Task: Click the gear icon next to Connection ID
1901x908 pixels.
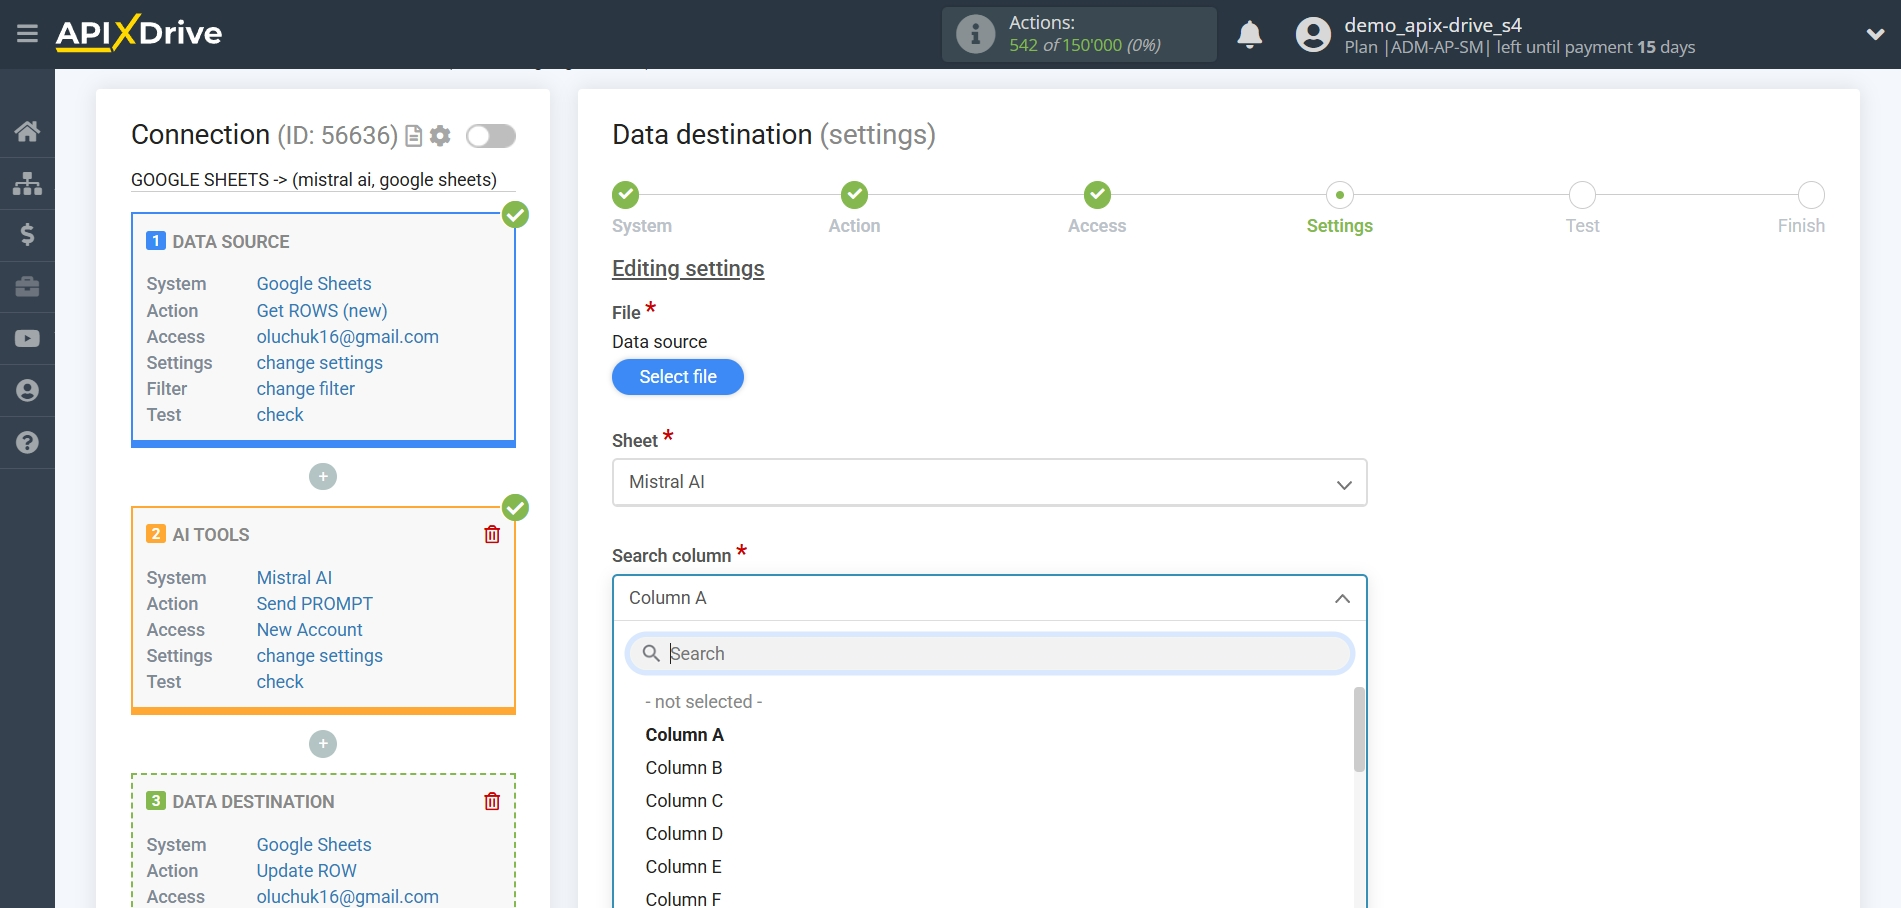Action: click(x=439, y=136)
